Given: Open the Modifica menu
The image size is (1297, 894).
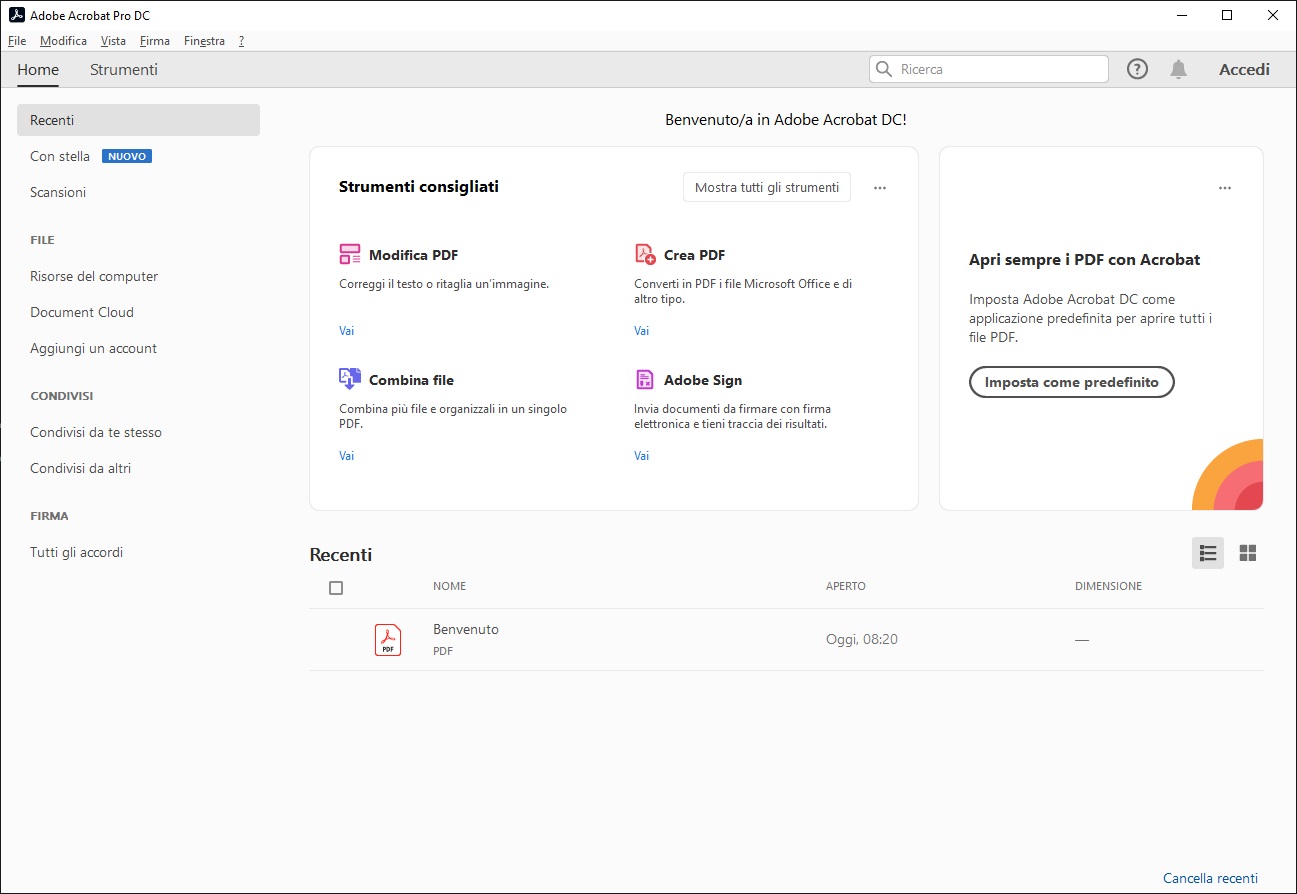Looking at the screenshot, I should pos(63,41).
